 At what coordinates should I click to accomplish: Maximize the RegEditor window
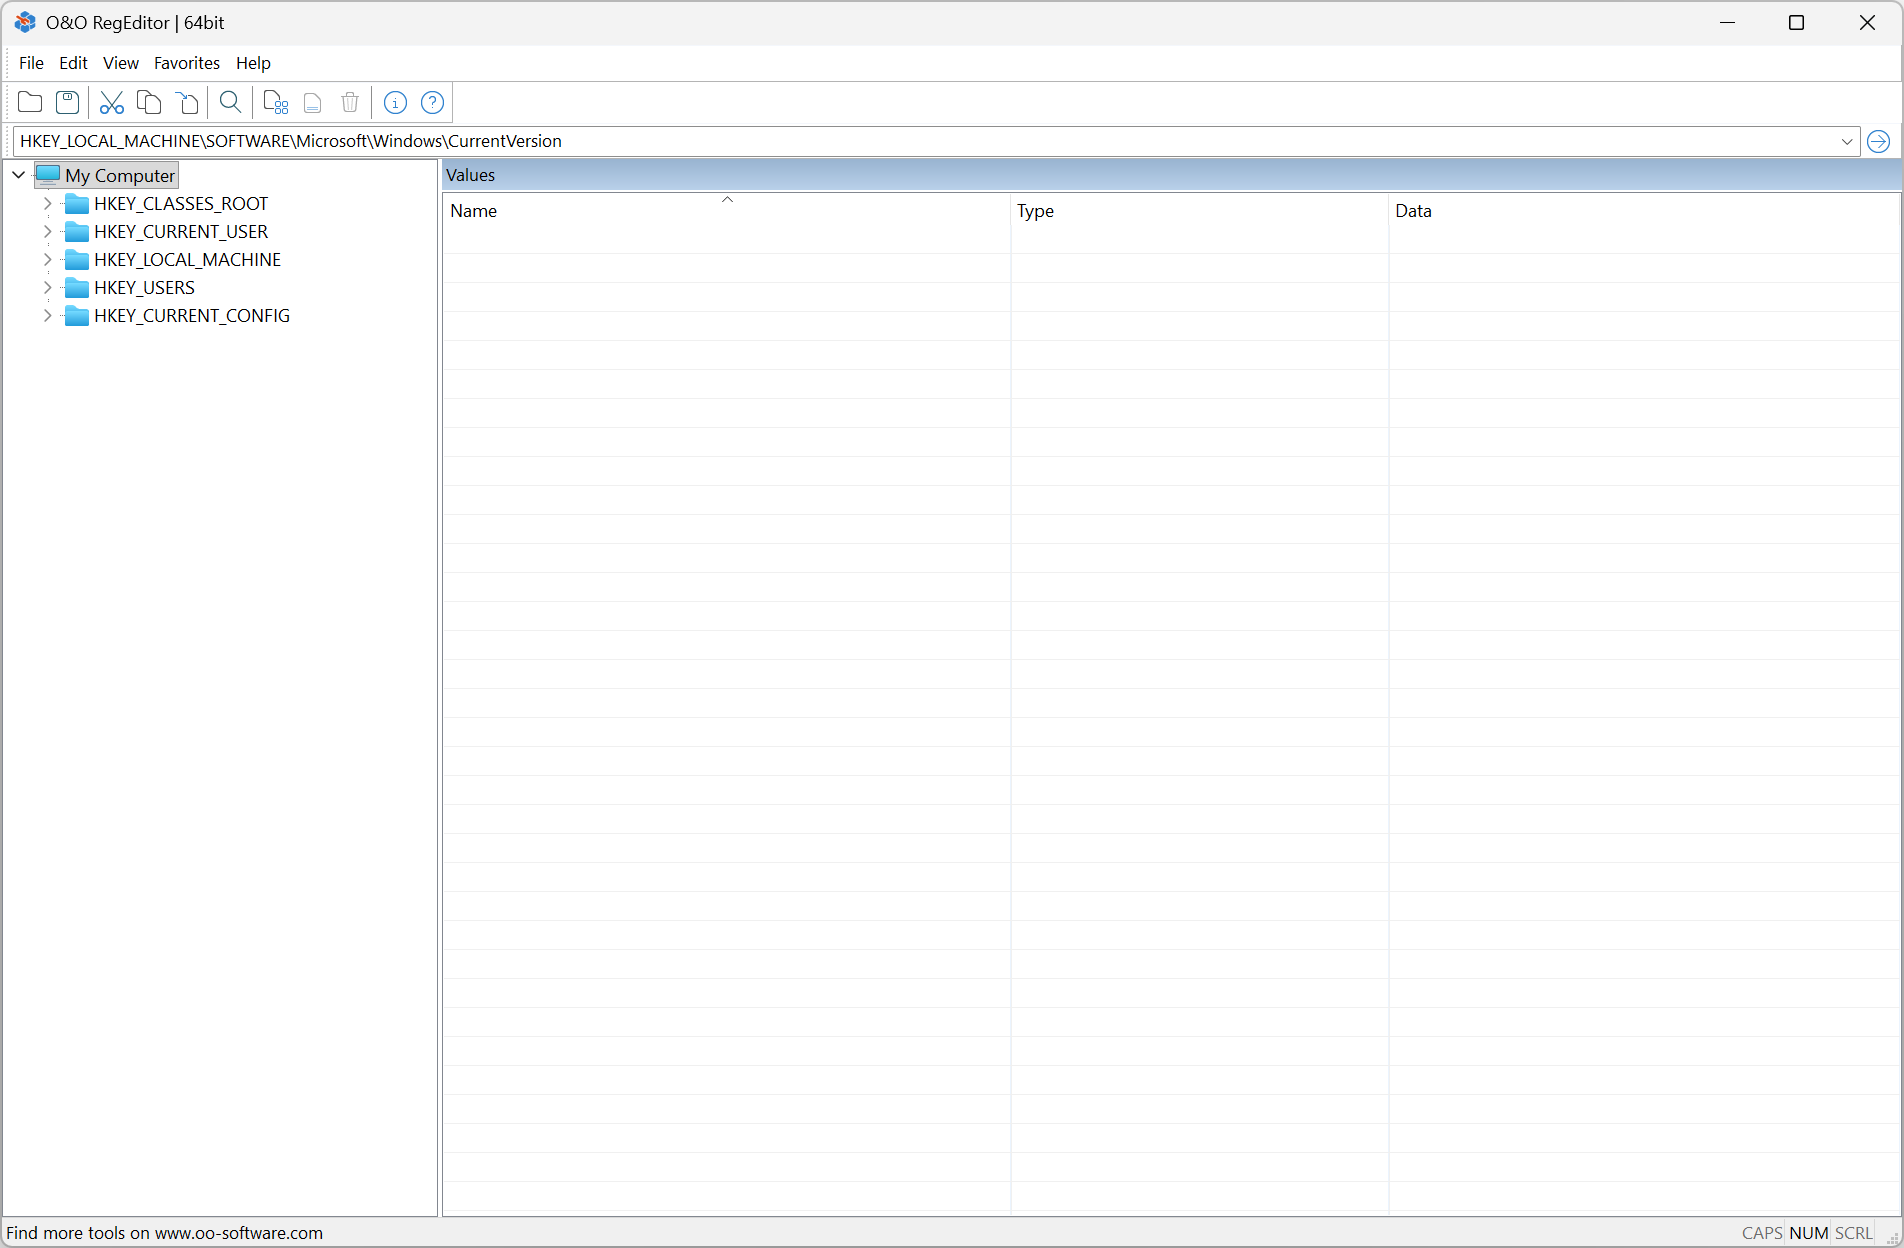(1797, 22)
